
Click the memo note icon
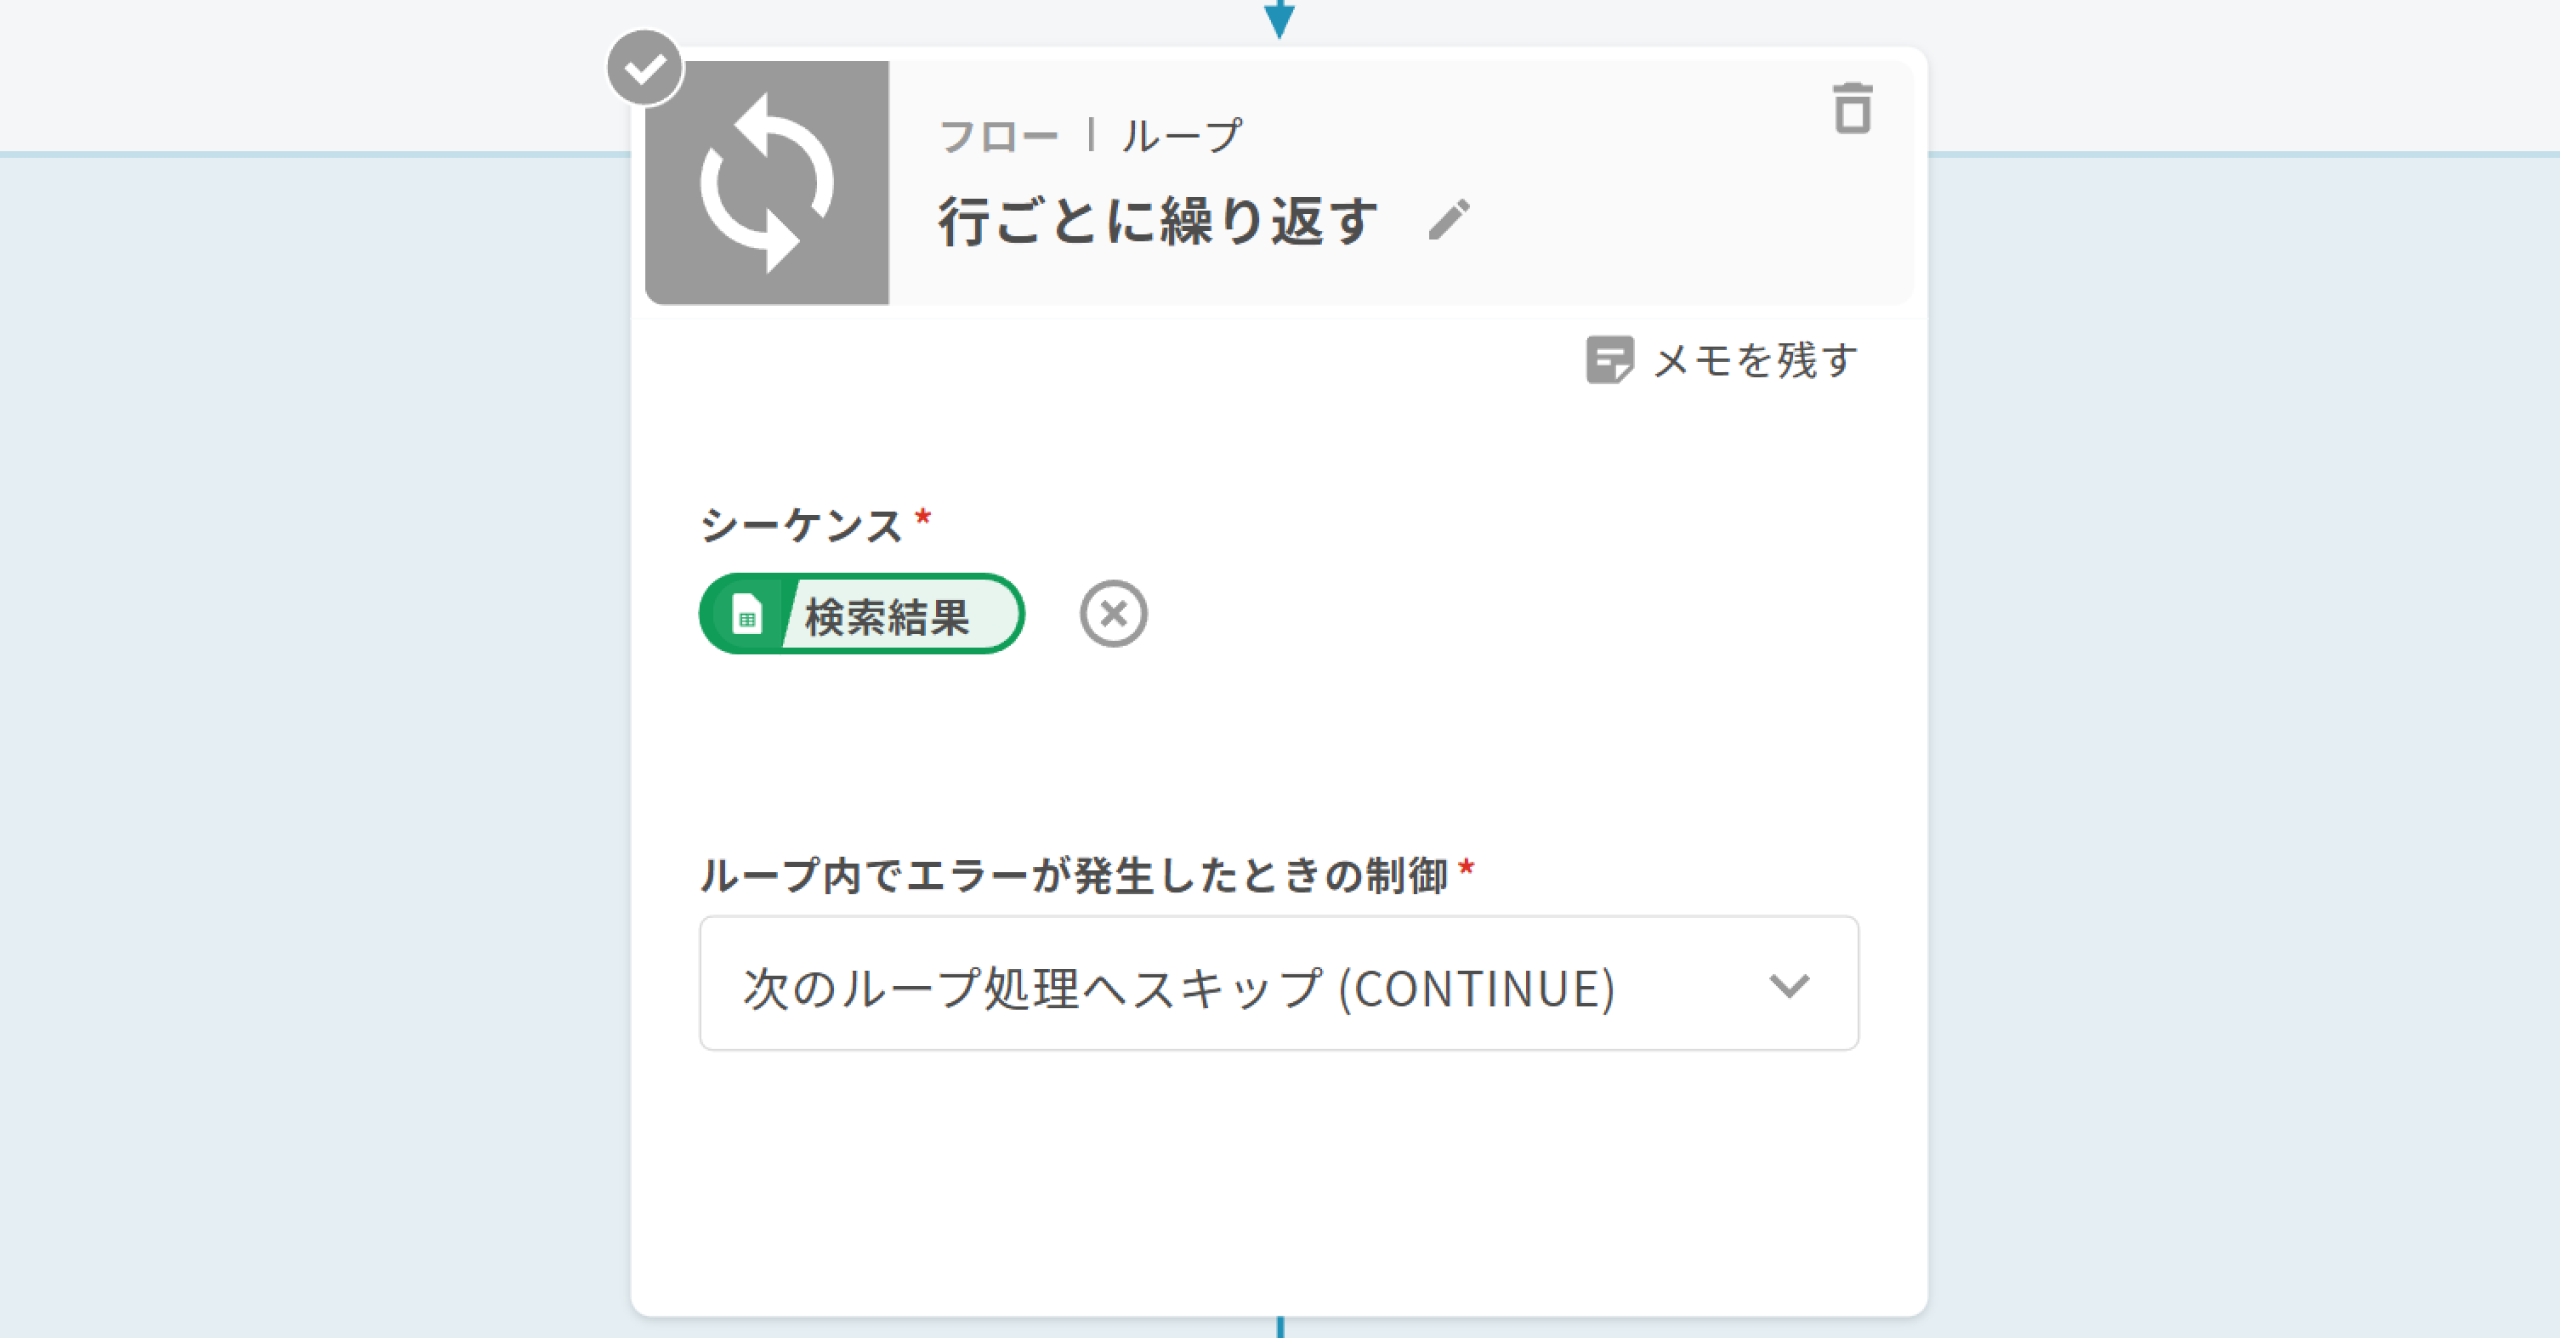pyautogui.click(x=1609, y=360)
